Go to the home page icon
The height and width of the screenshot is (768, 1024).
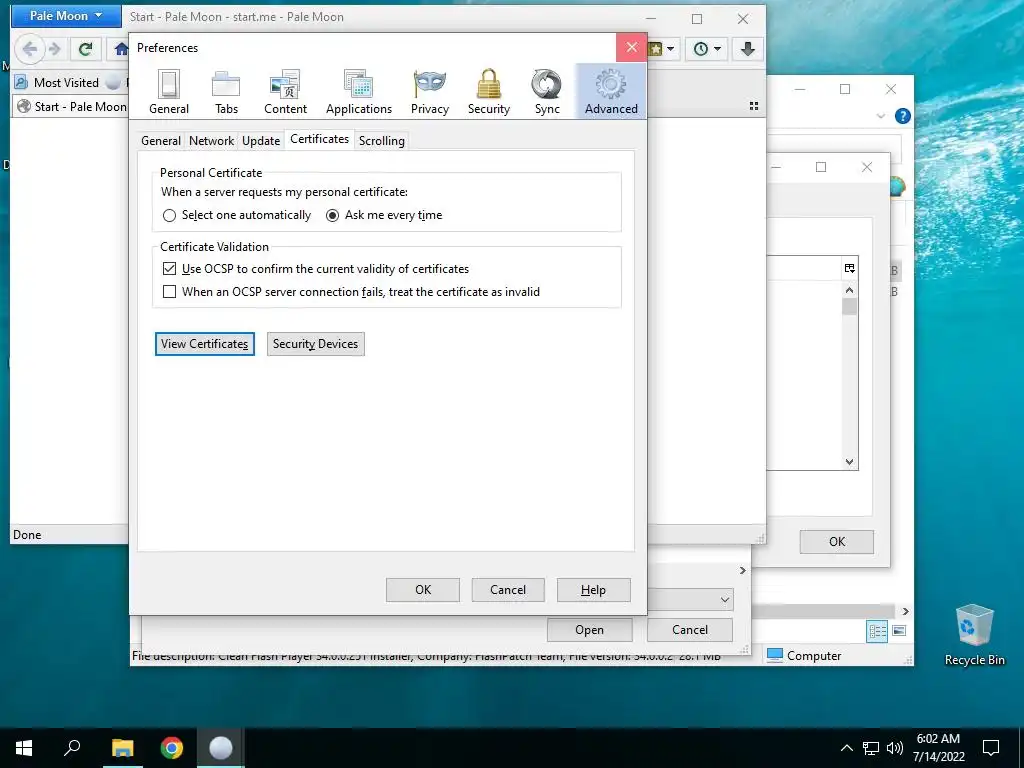coord(121,48)
